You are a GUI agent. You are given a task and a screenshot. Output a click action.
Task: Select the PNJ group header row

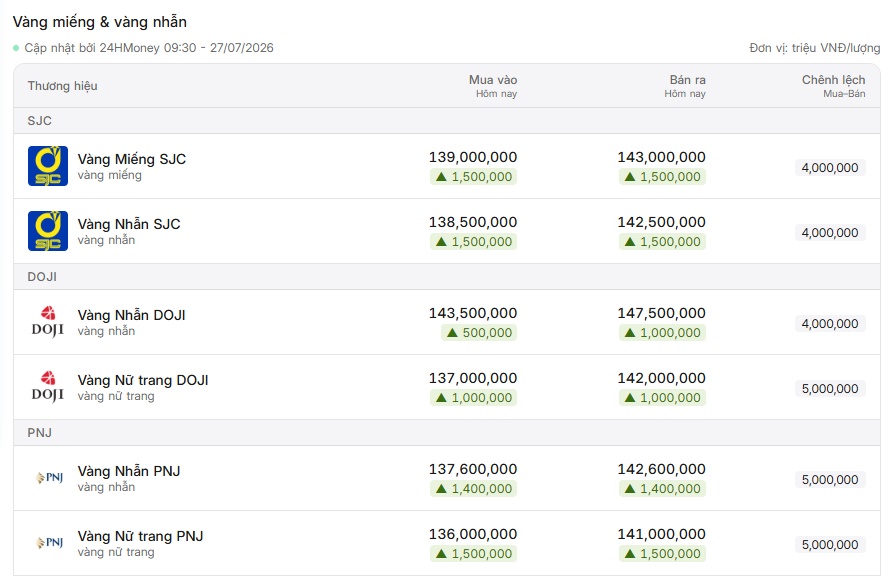click(447, 432)
